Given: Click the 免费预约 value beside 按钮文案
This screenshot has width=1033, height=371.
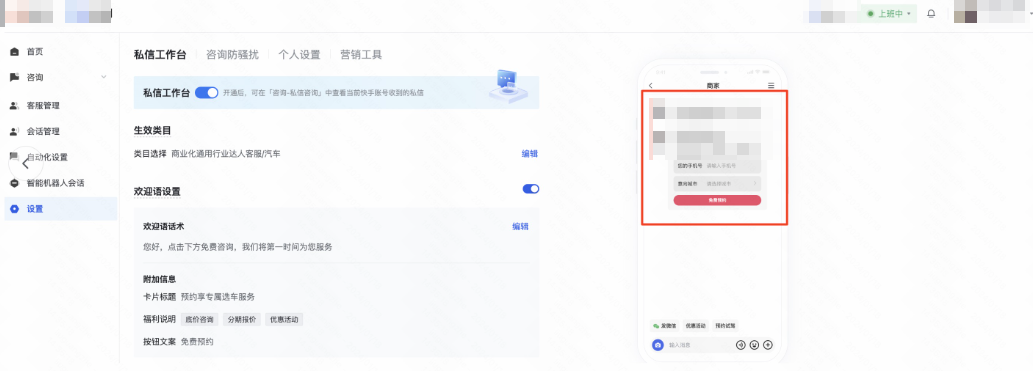Looking at the screenshot, I should click(x=197, y=342).
